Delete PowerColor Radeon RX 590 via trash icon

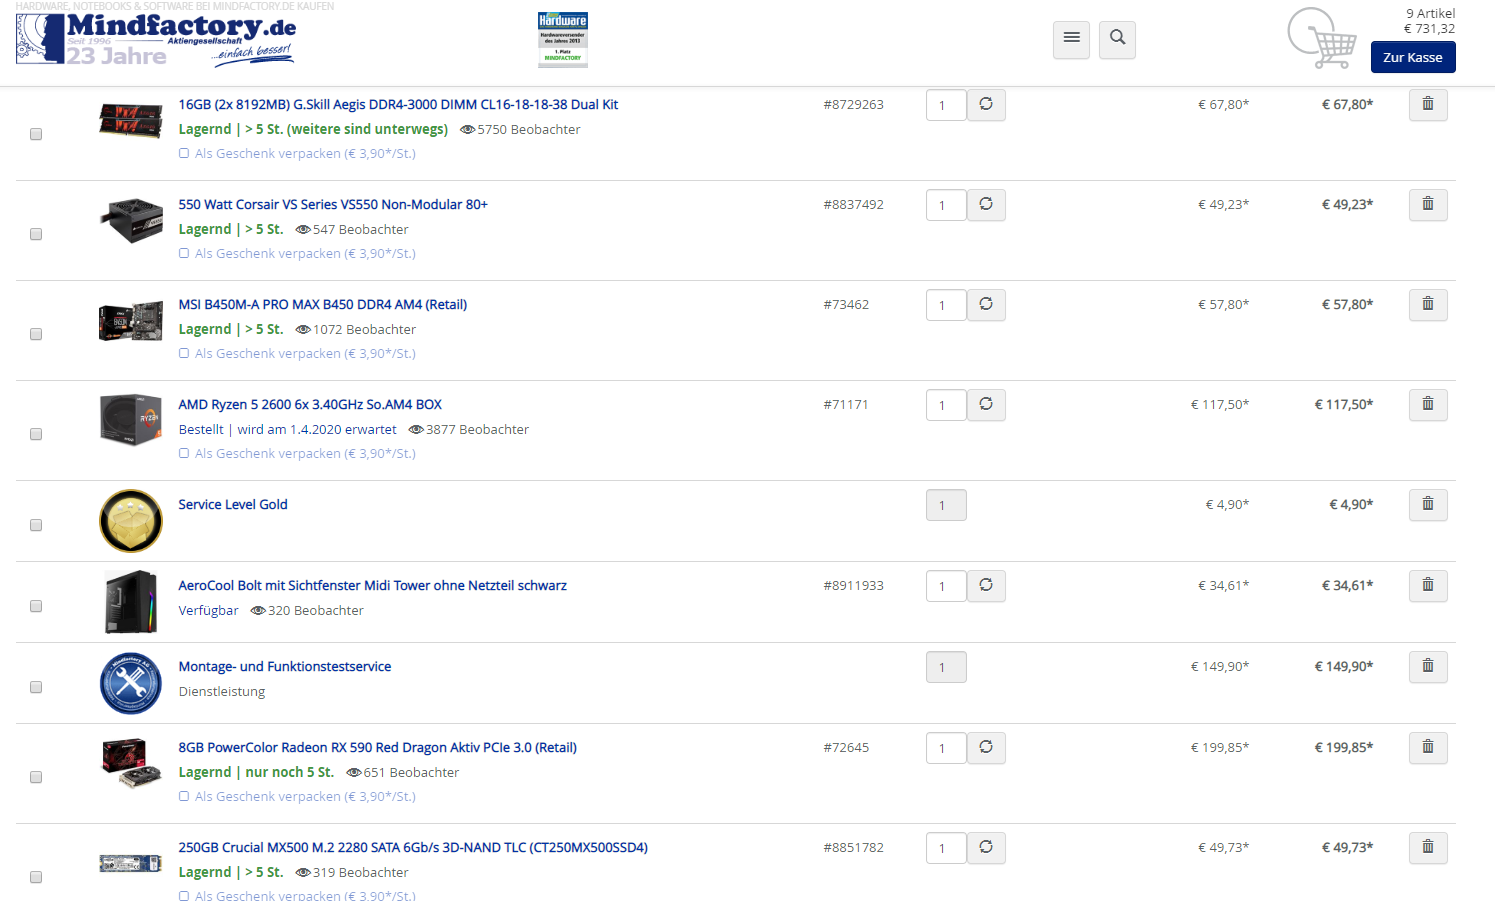[1428, 747]
